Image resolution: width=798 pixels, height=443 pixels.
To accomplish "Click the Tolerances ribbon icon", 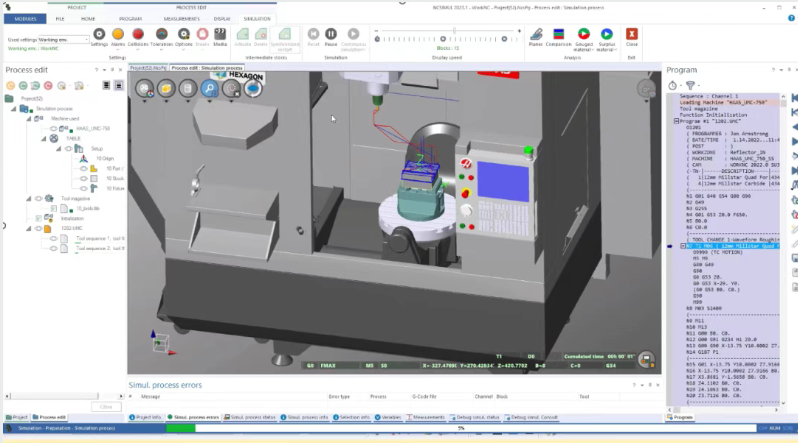I will coord(161,36).
